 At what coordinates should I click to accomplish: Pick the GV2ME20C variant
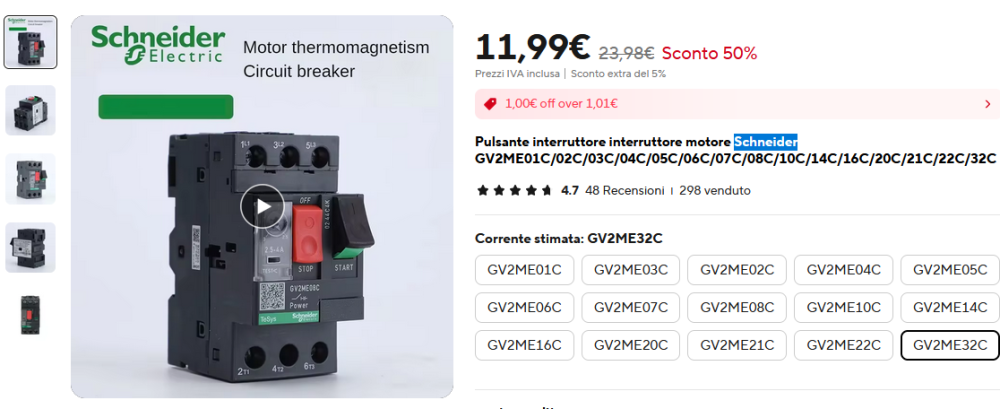(x=631, y=345)
